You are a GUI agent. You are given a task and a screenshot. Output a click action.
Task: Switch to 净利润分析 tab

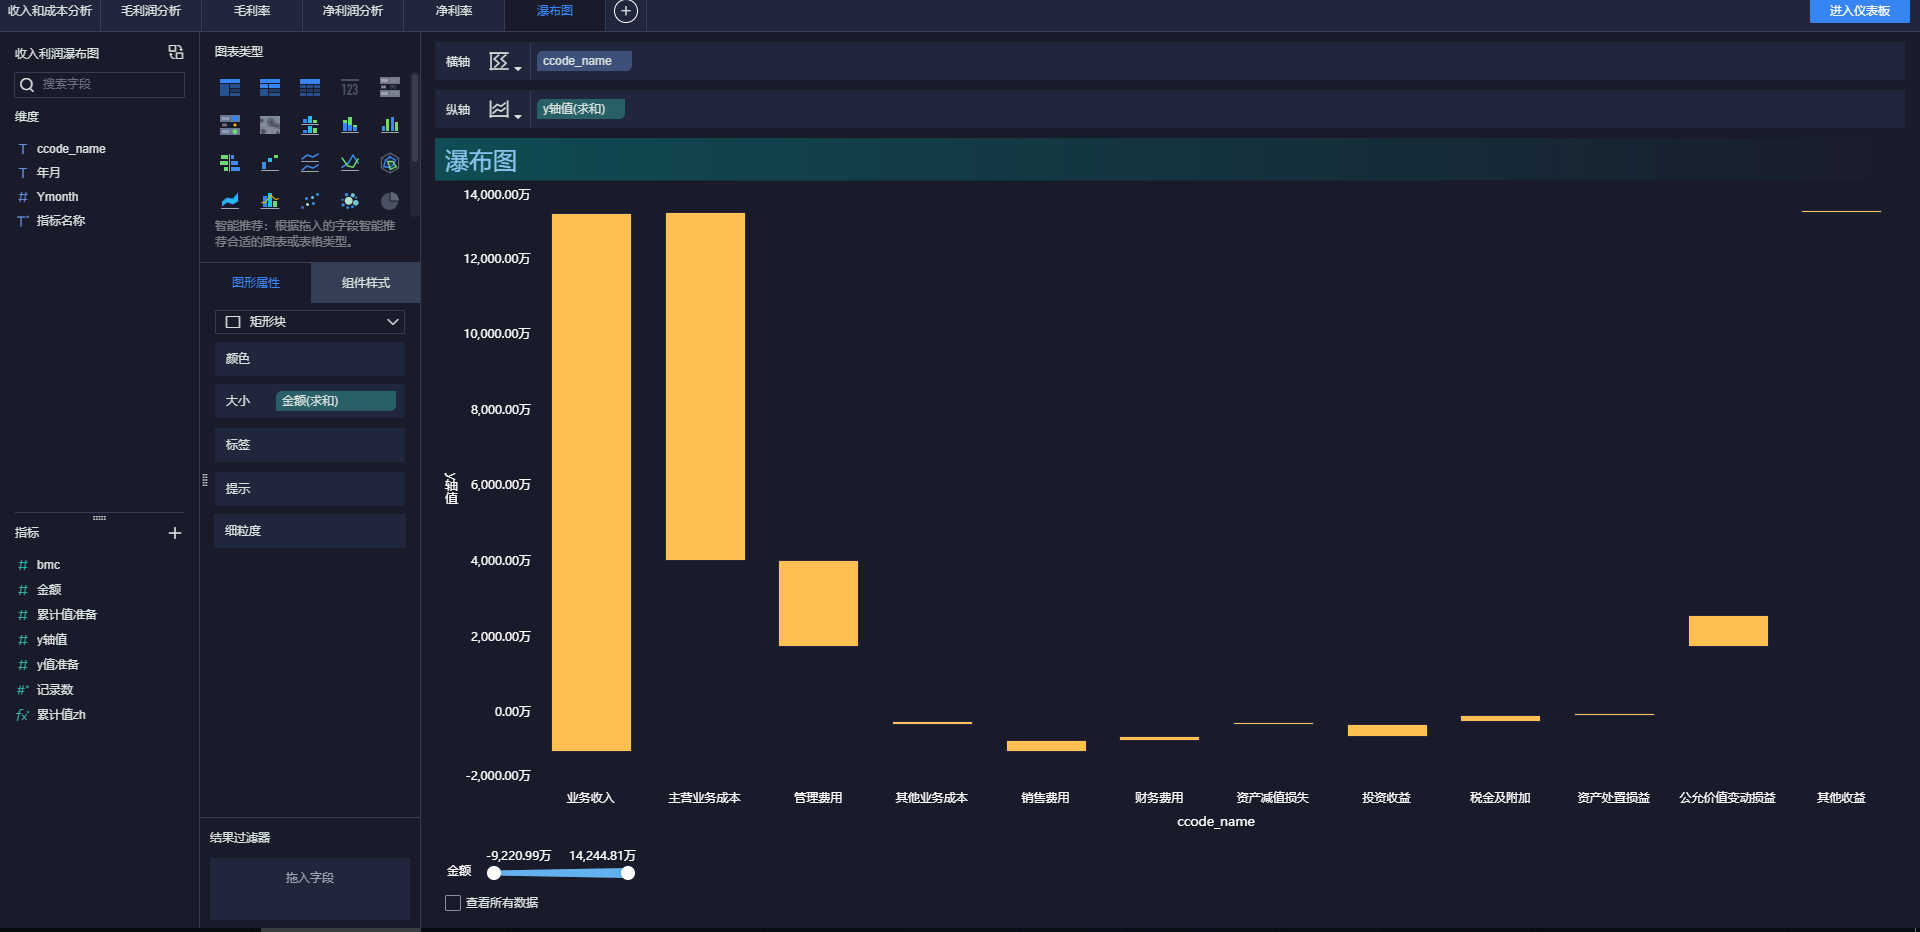353,11
